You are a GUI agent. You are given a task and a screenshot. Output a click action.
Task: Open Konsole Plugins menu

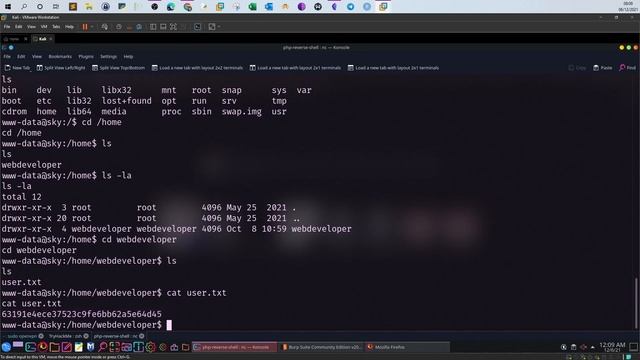86,56
